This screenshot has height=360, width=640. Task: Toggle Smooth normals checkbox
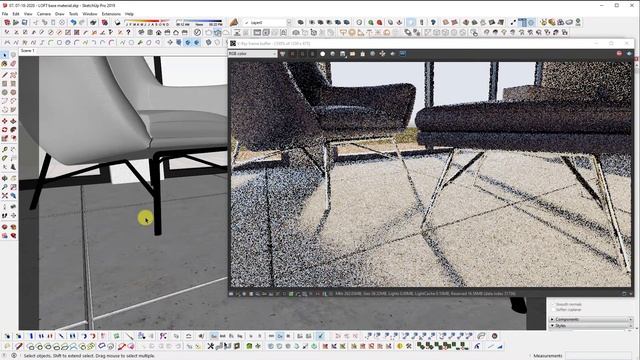coord(554,304)
